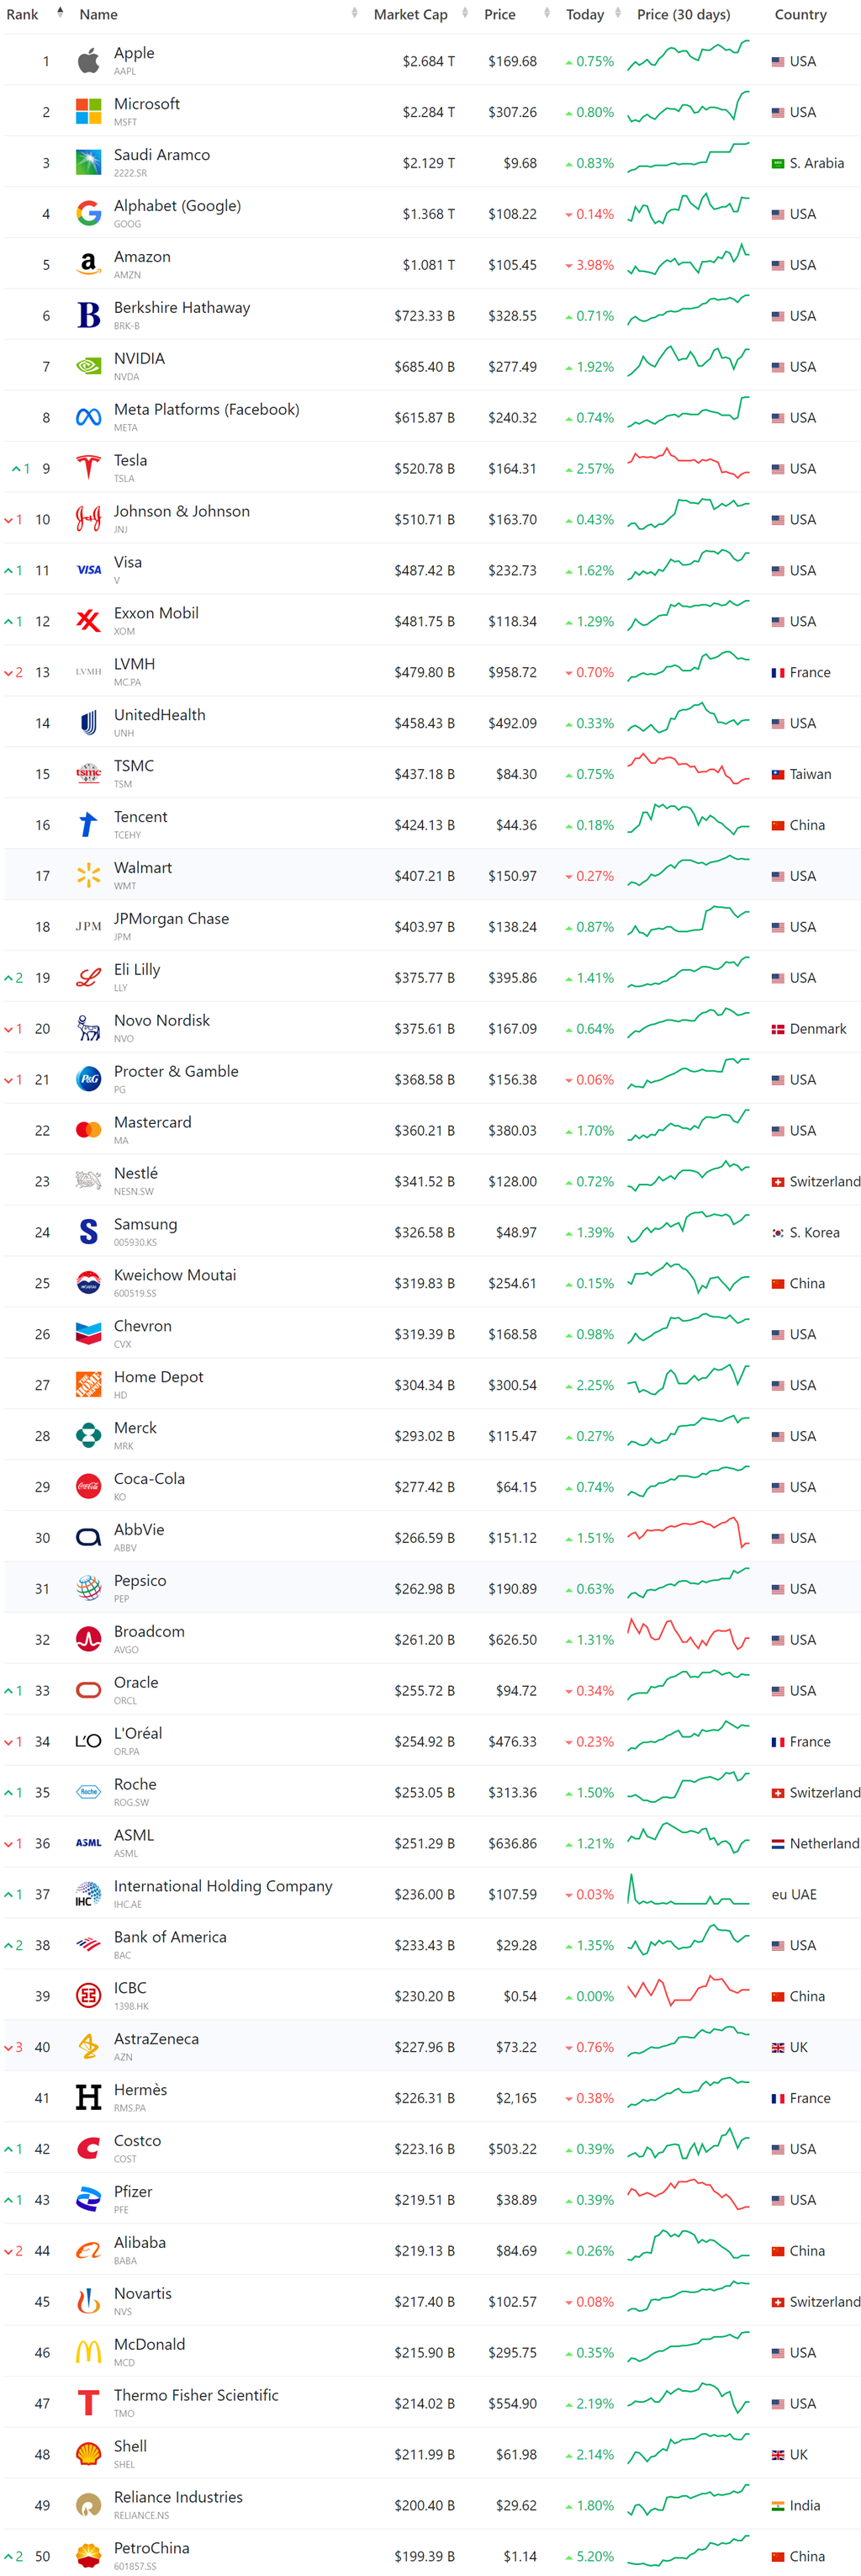The image size is (861, 2576).
Task: Click the Mastercard logo icon
Action: click(88, 1130)
